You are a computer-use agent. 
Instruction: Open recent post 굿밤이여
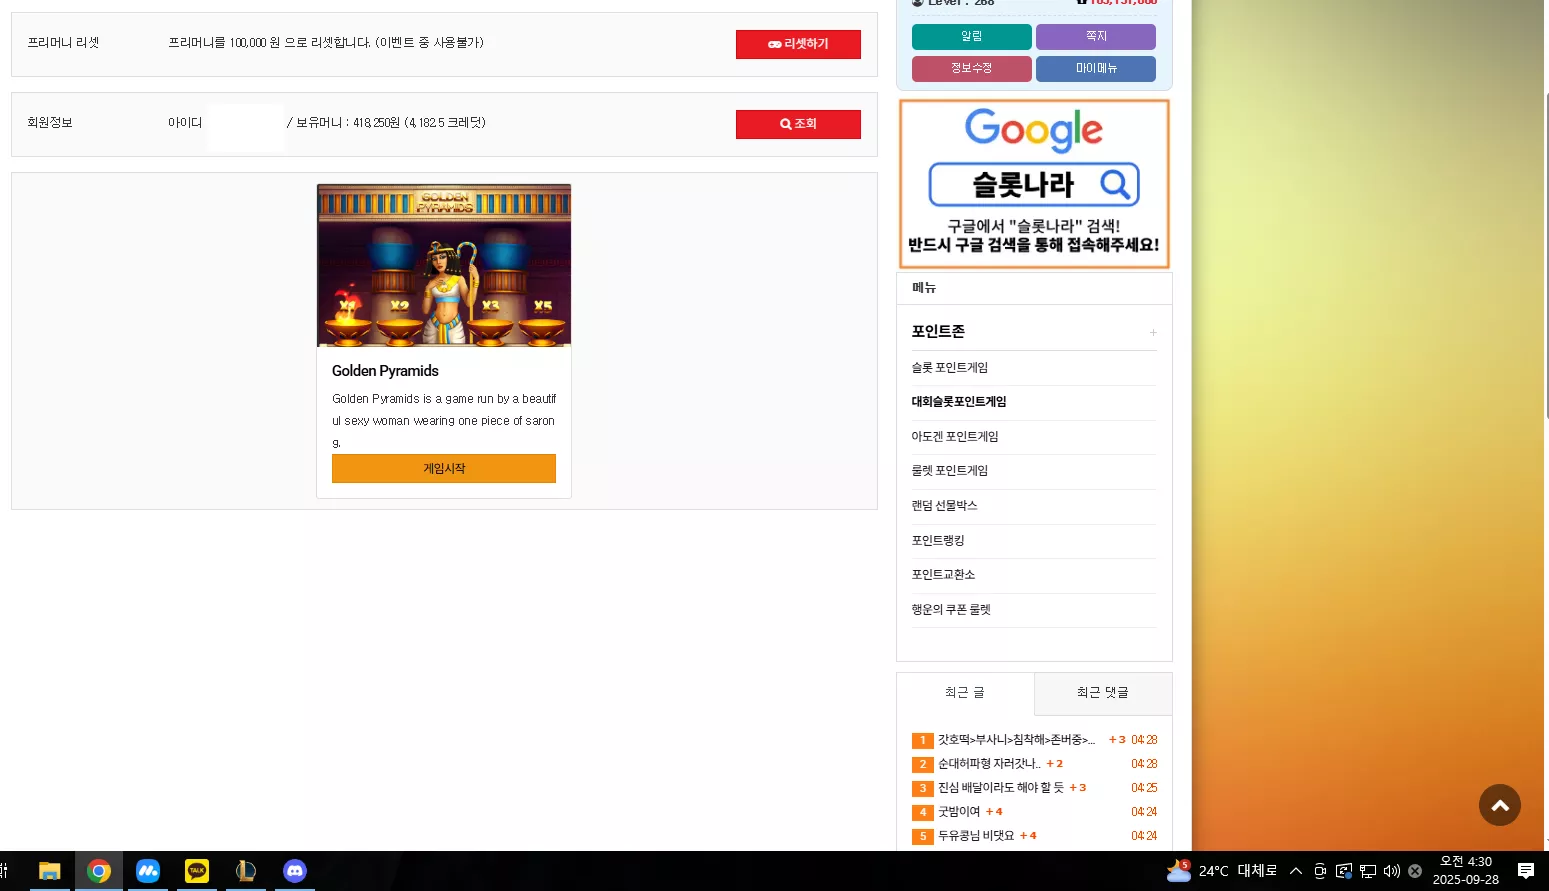pos(959,812)
